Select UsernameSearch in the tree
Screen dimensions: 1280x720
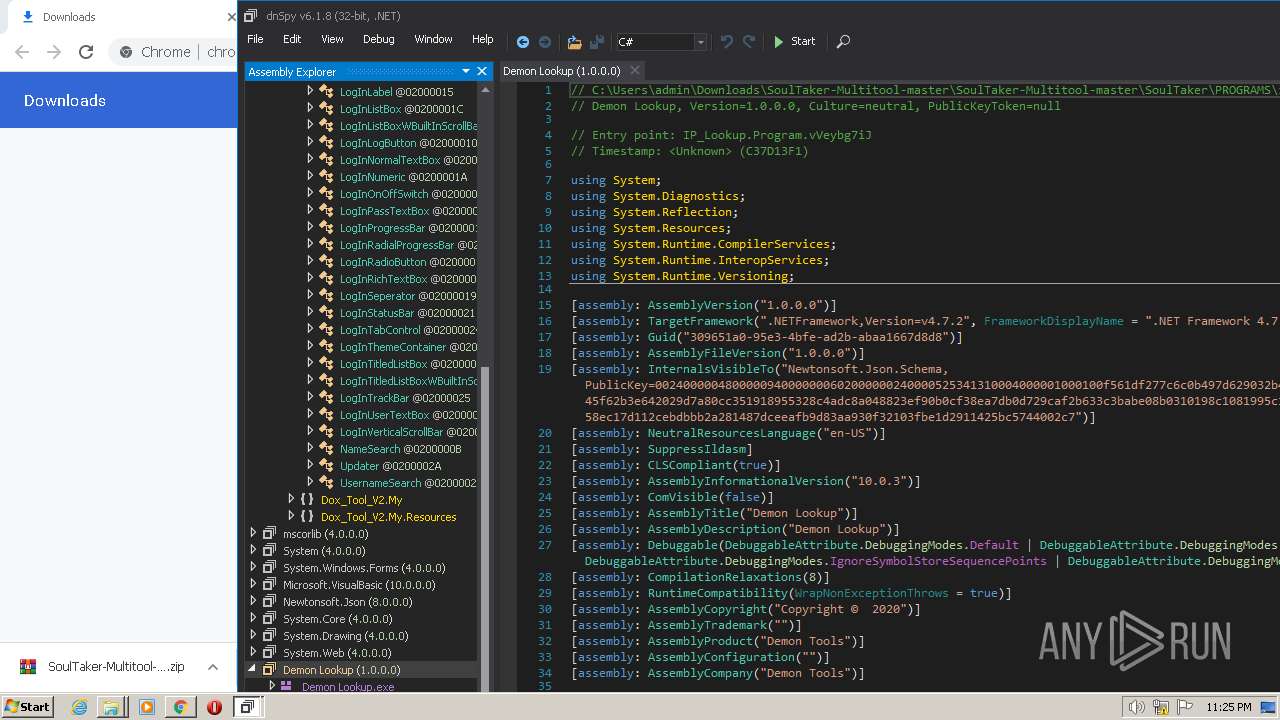380,482
